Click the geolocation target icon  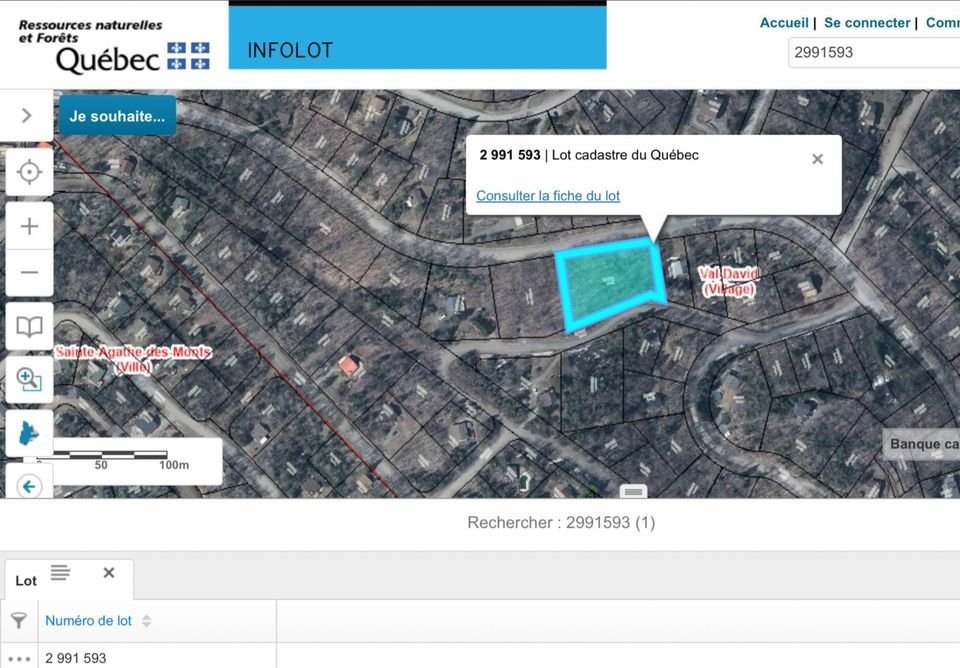point(29,172)
